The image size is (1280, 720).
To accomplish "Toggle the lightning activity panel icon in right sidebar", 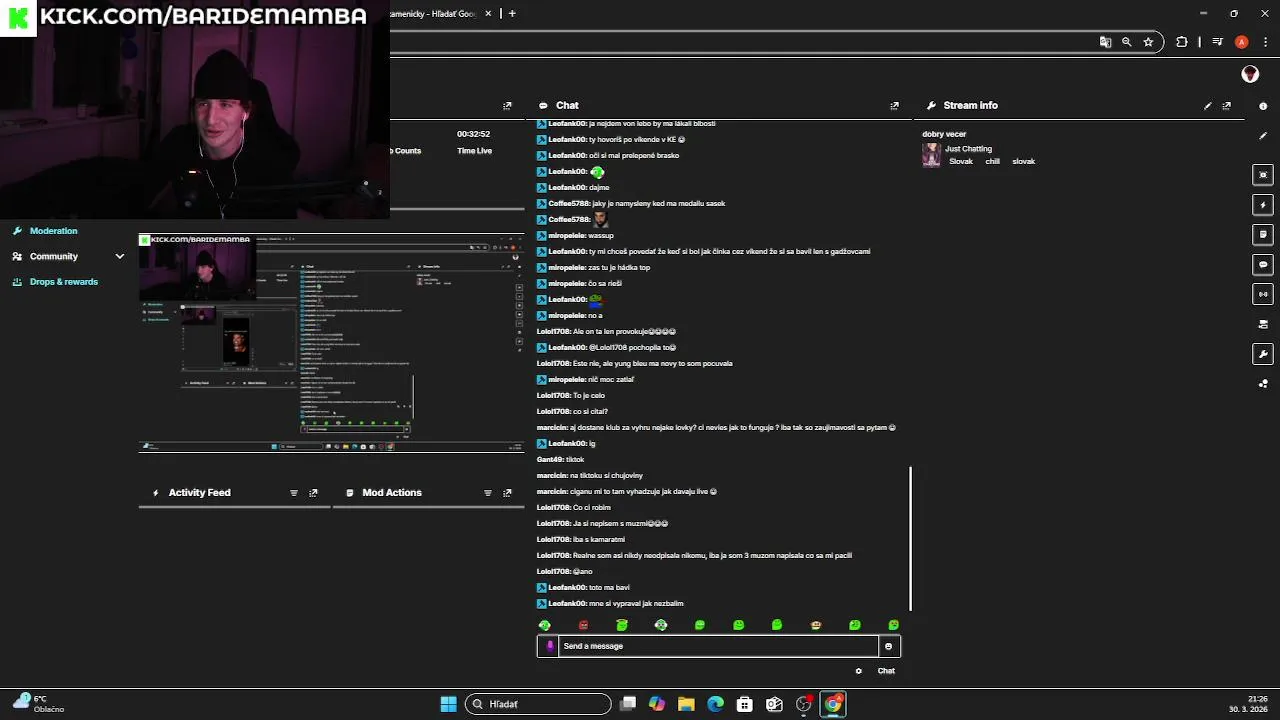I will [x=1263, y=205].
